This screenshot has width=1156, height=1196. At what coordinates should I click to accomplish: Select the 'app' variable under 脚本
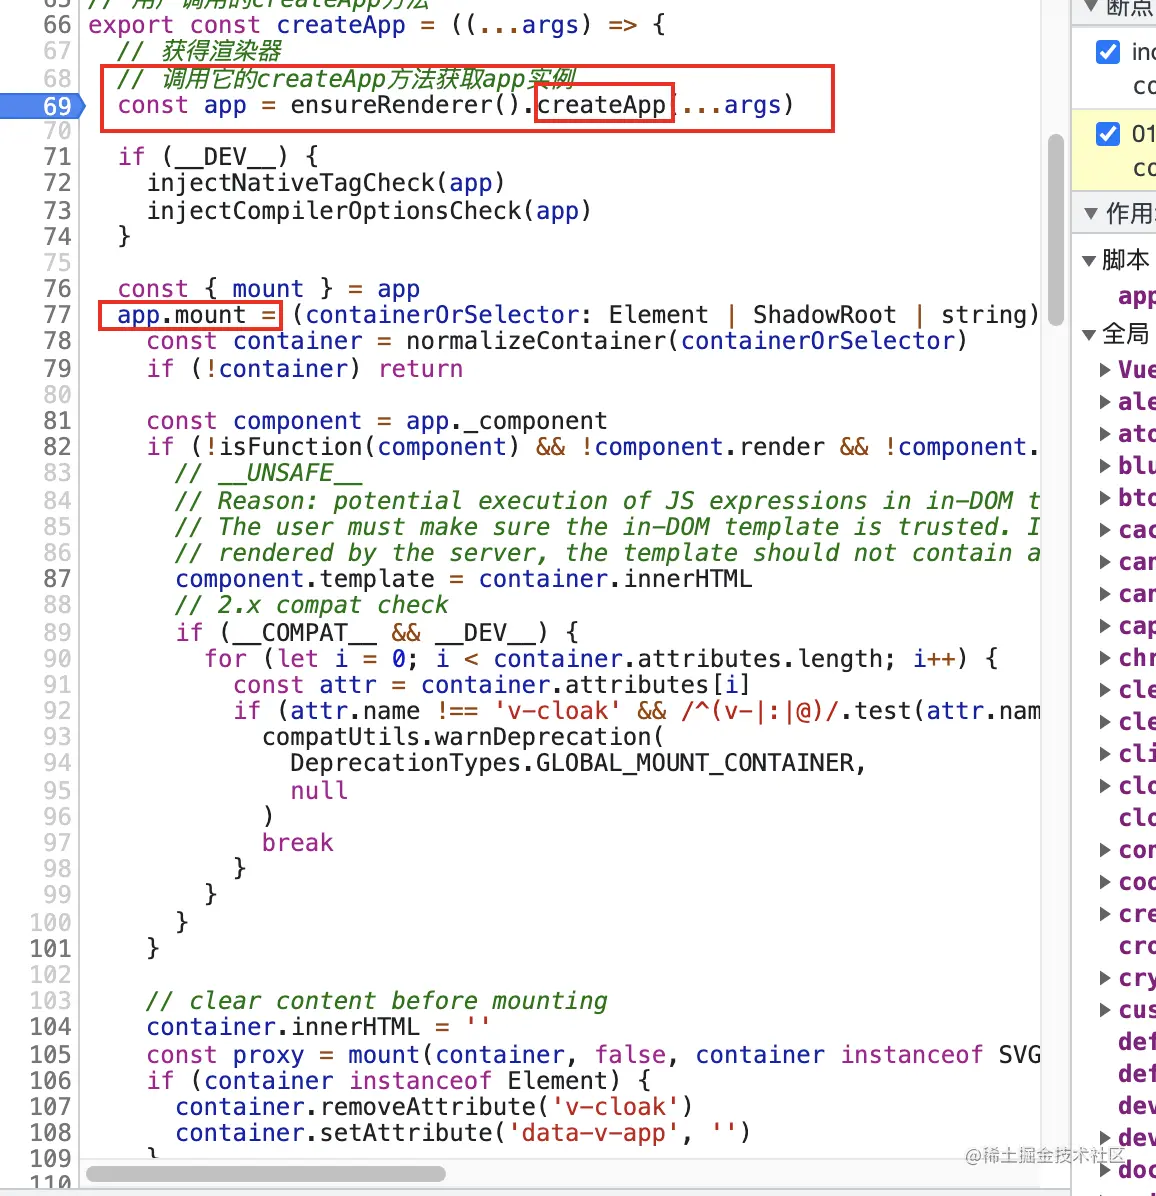(1136, 297)
